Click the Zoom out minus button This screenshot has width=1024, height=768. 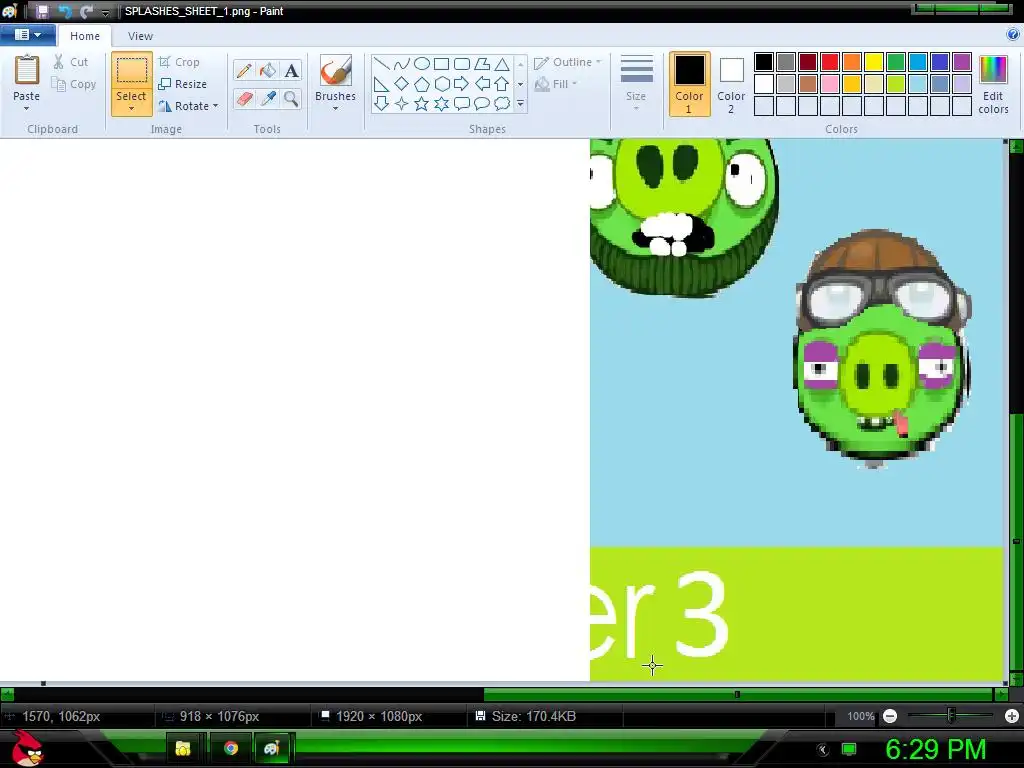[889, 716]
